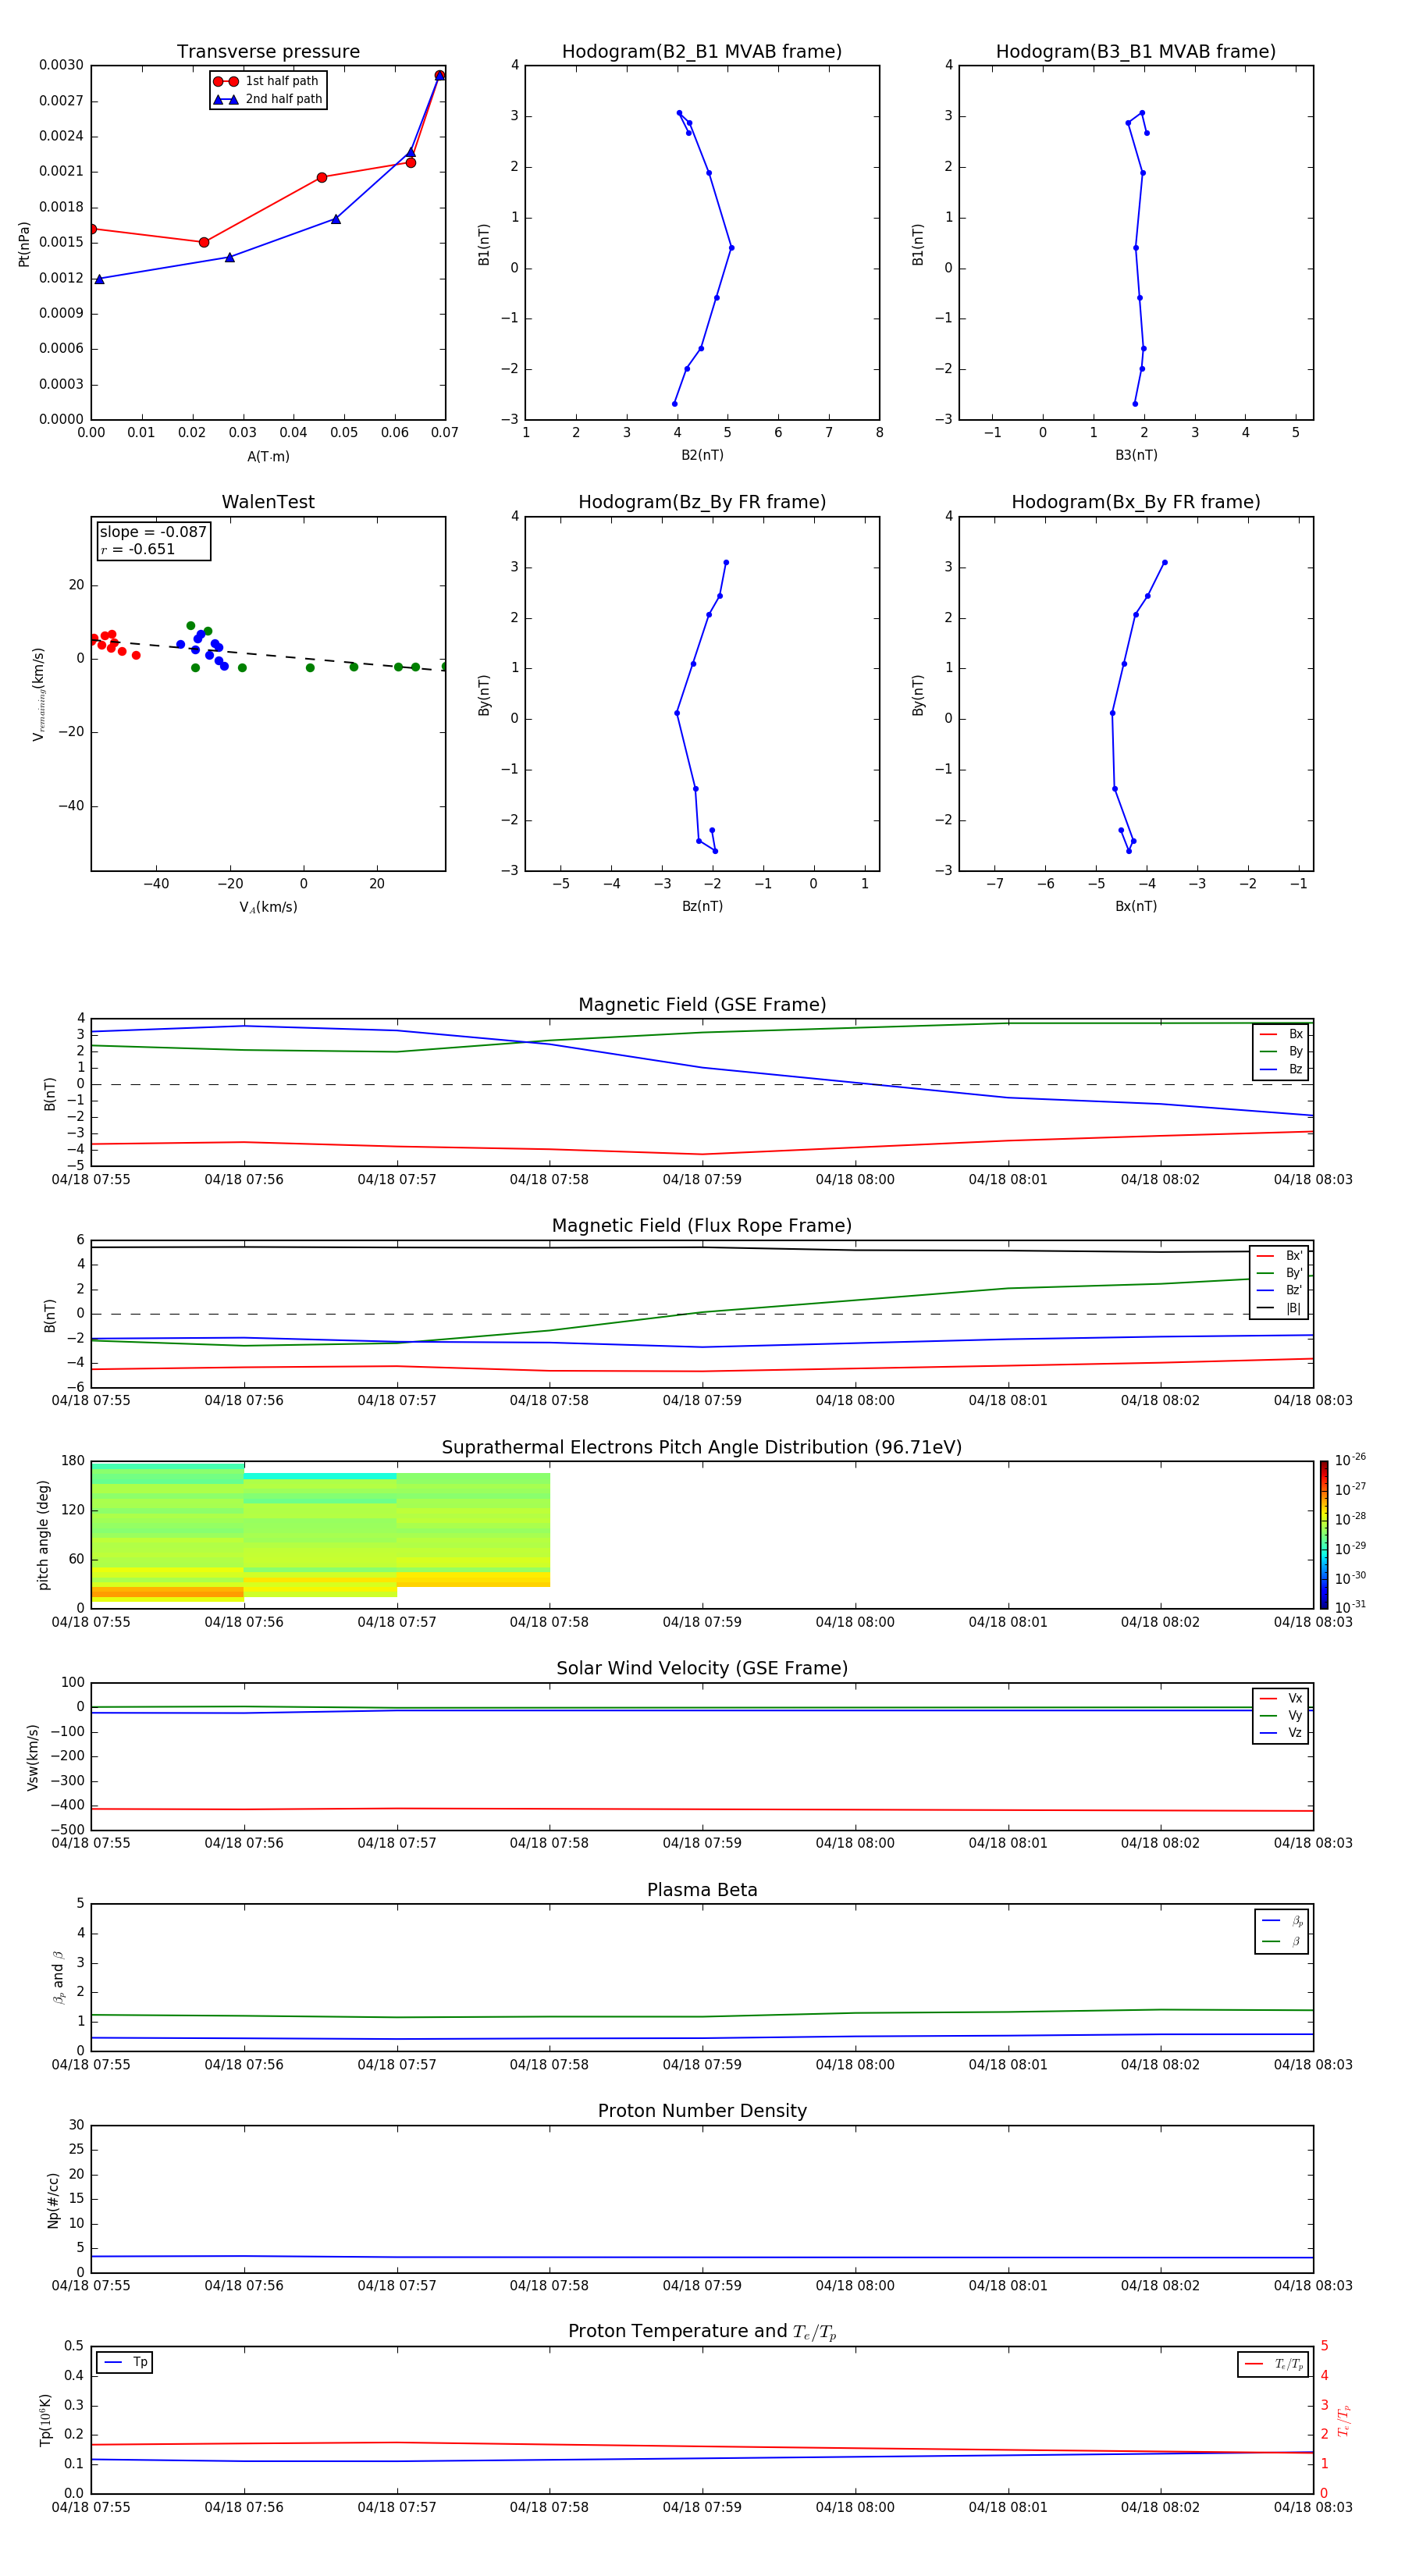The image size is (1405, 2576).
Task: Click the red circle marker for 1st half path legend
Action: tap(226, 81)
